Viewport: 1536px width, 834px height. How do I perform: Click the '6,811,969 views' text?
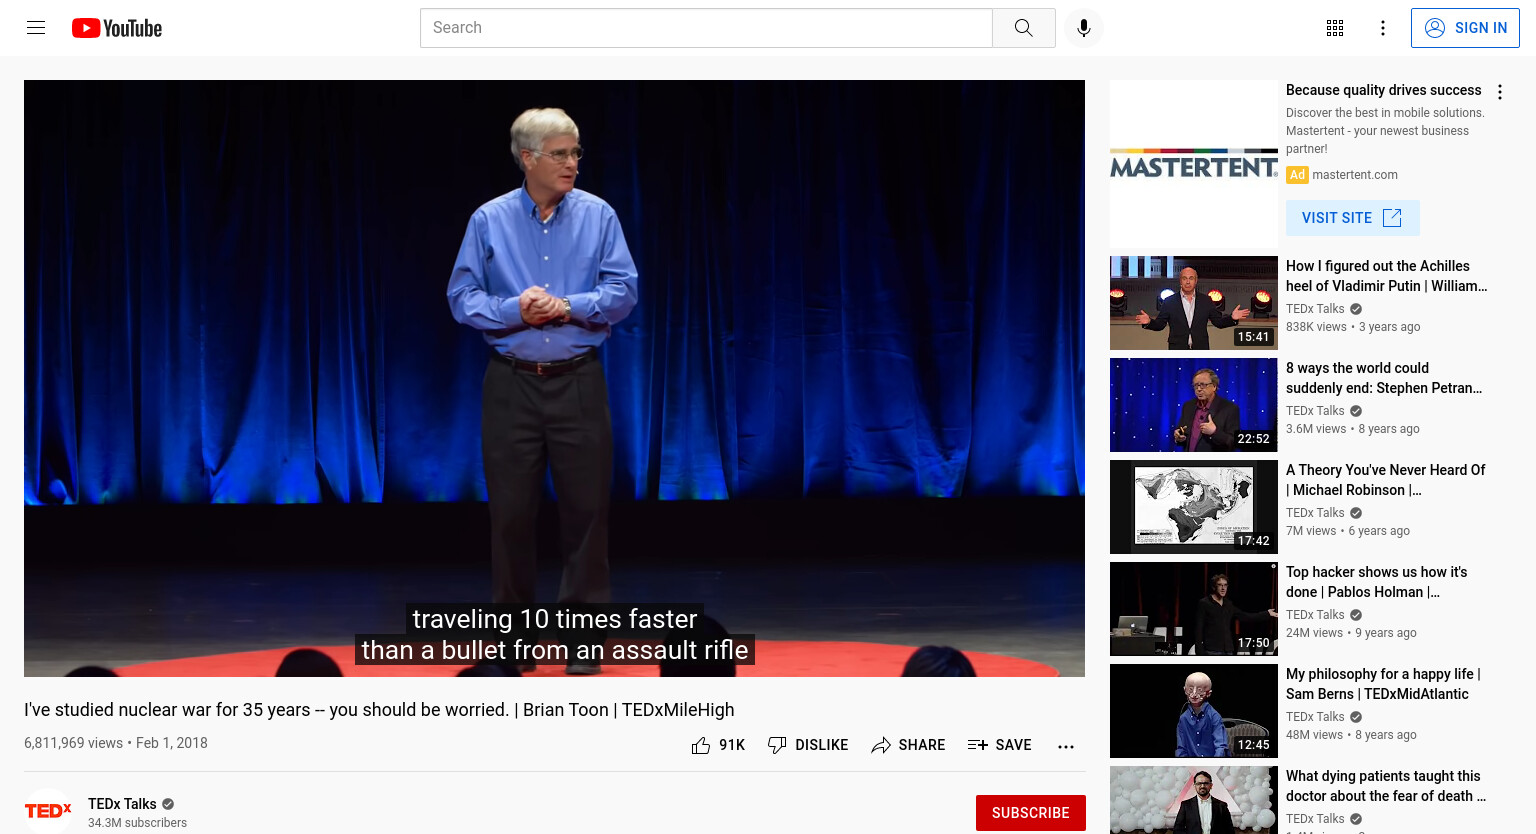[x=73, y=743]
